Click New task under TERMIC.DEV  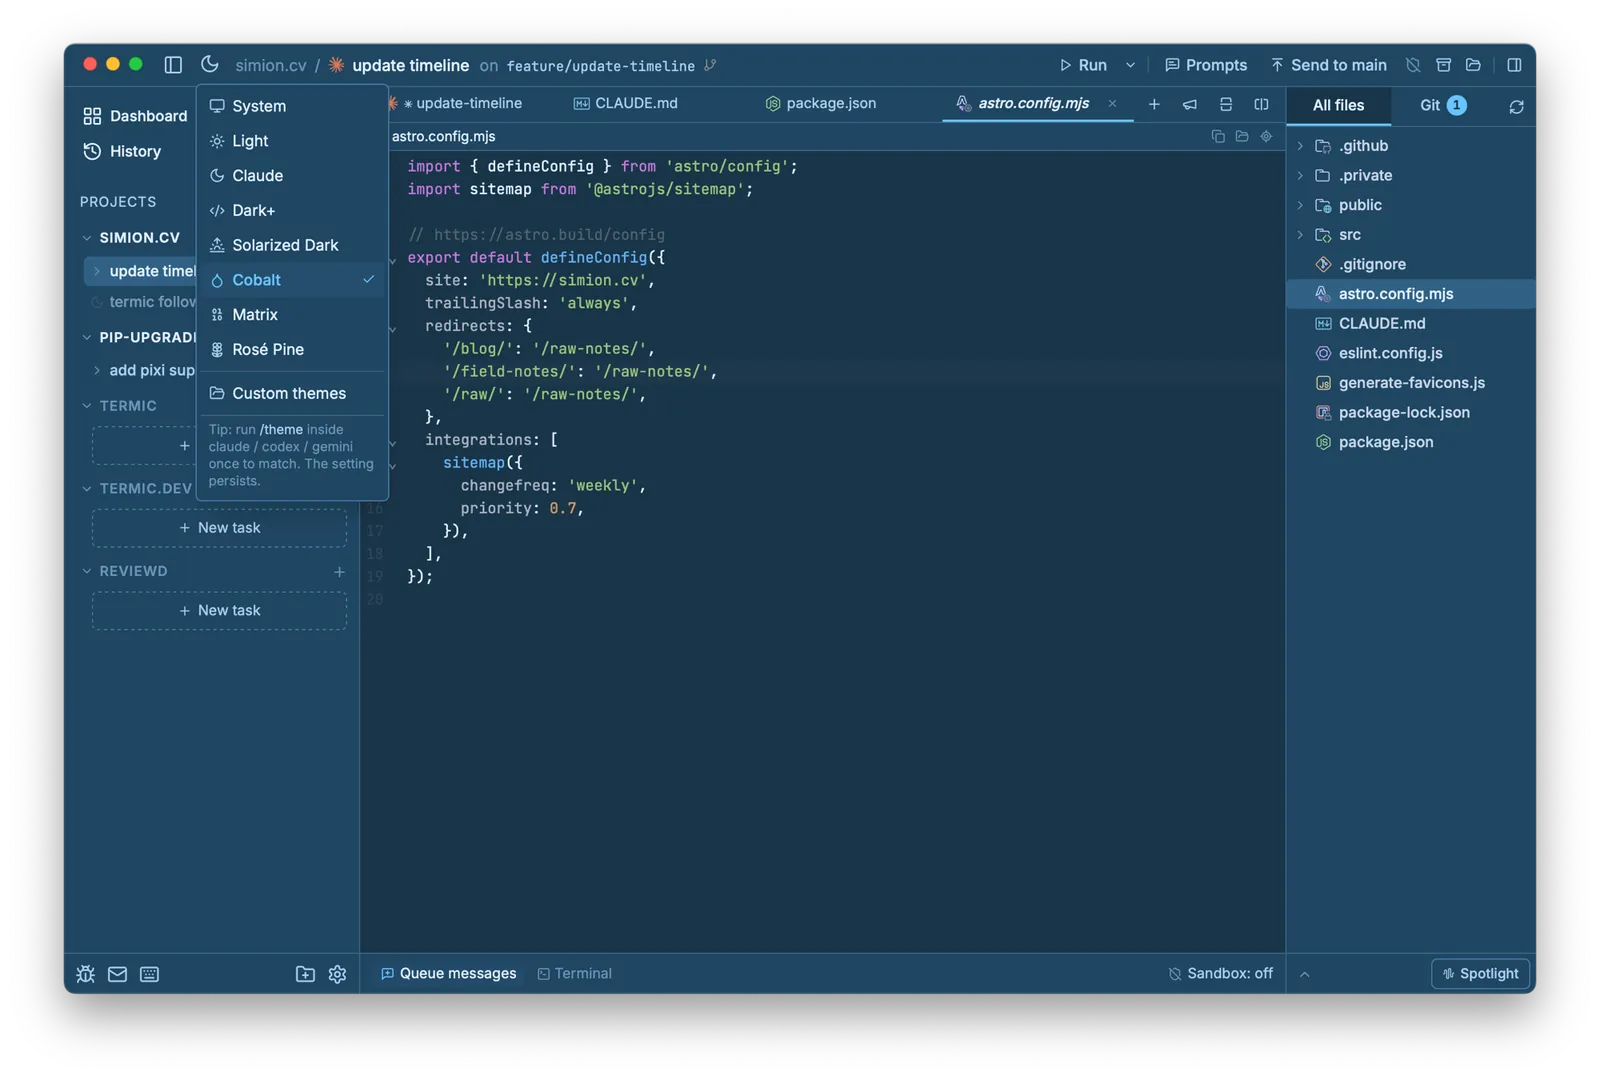point(220,528)
